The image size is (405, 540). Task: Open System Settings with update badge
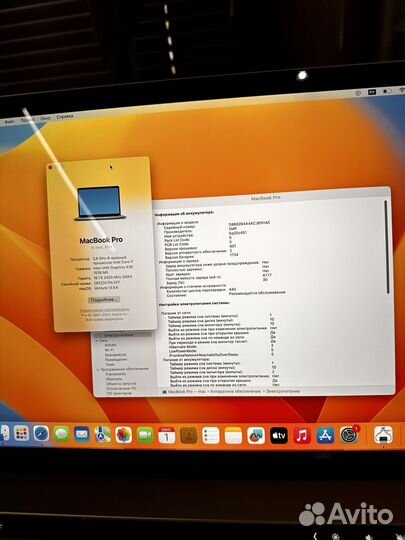(349, 435)
